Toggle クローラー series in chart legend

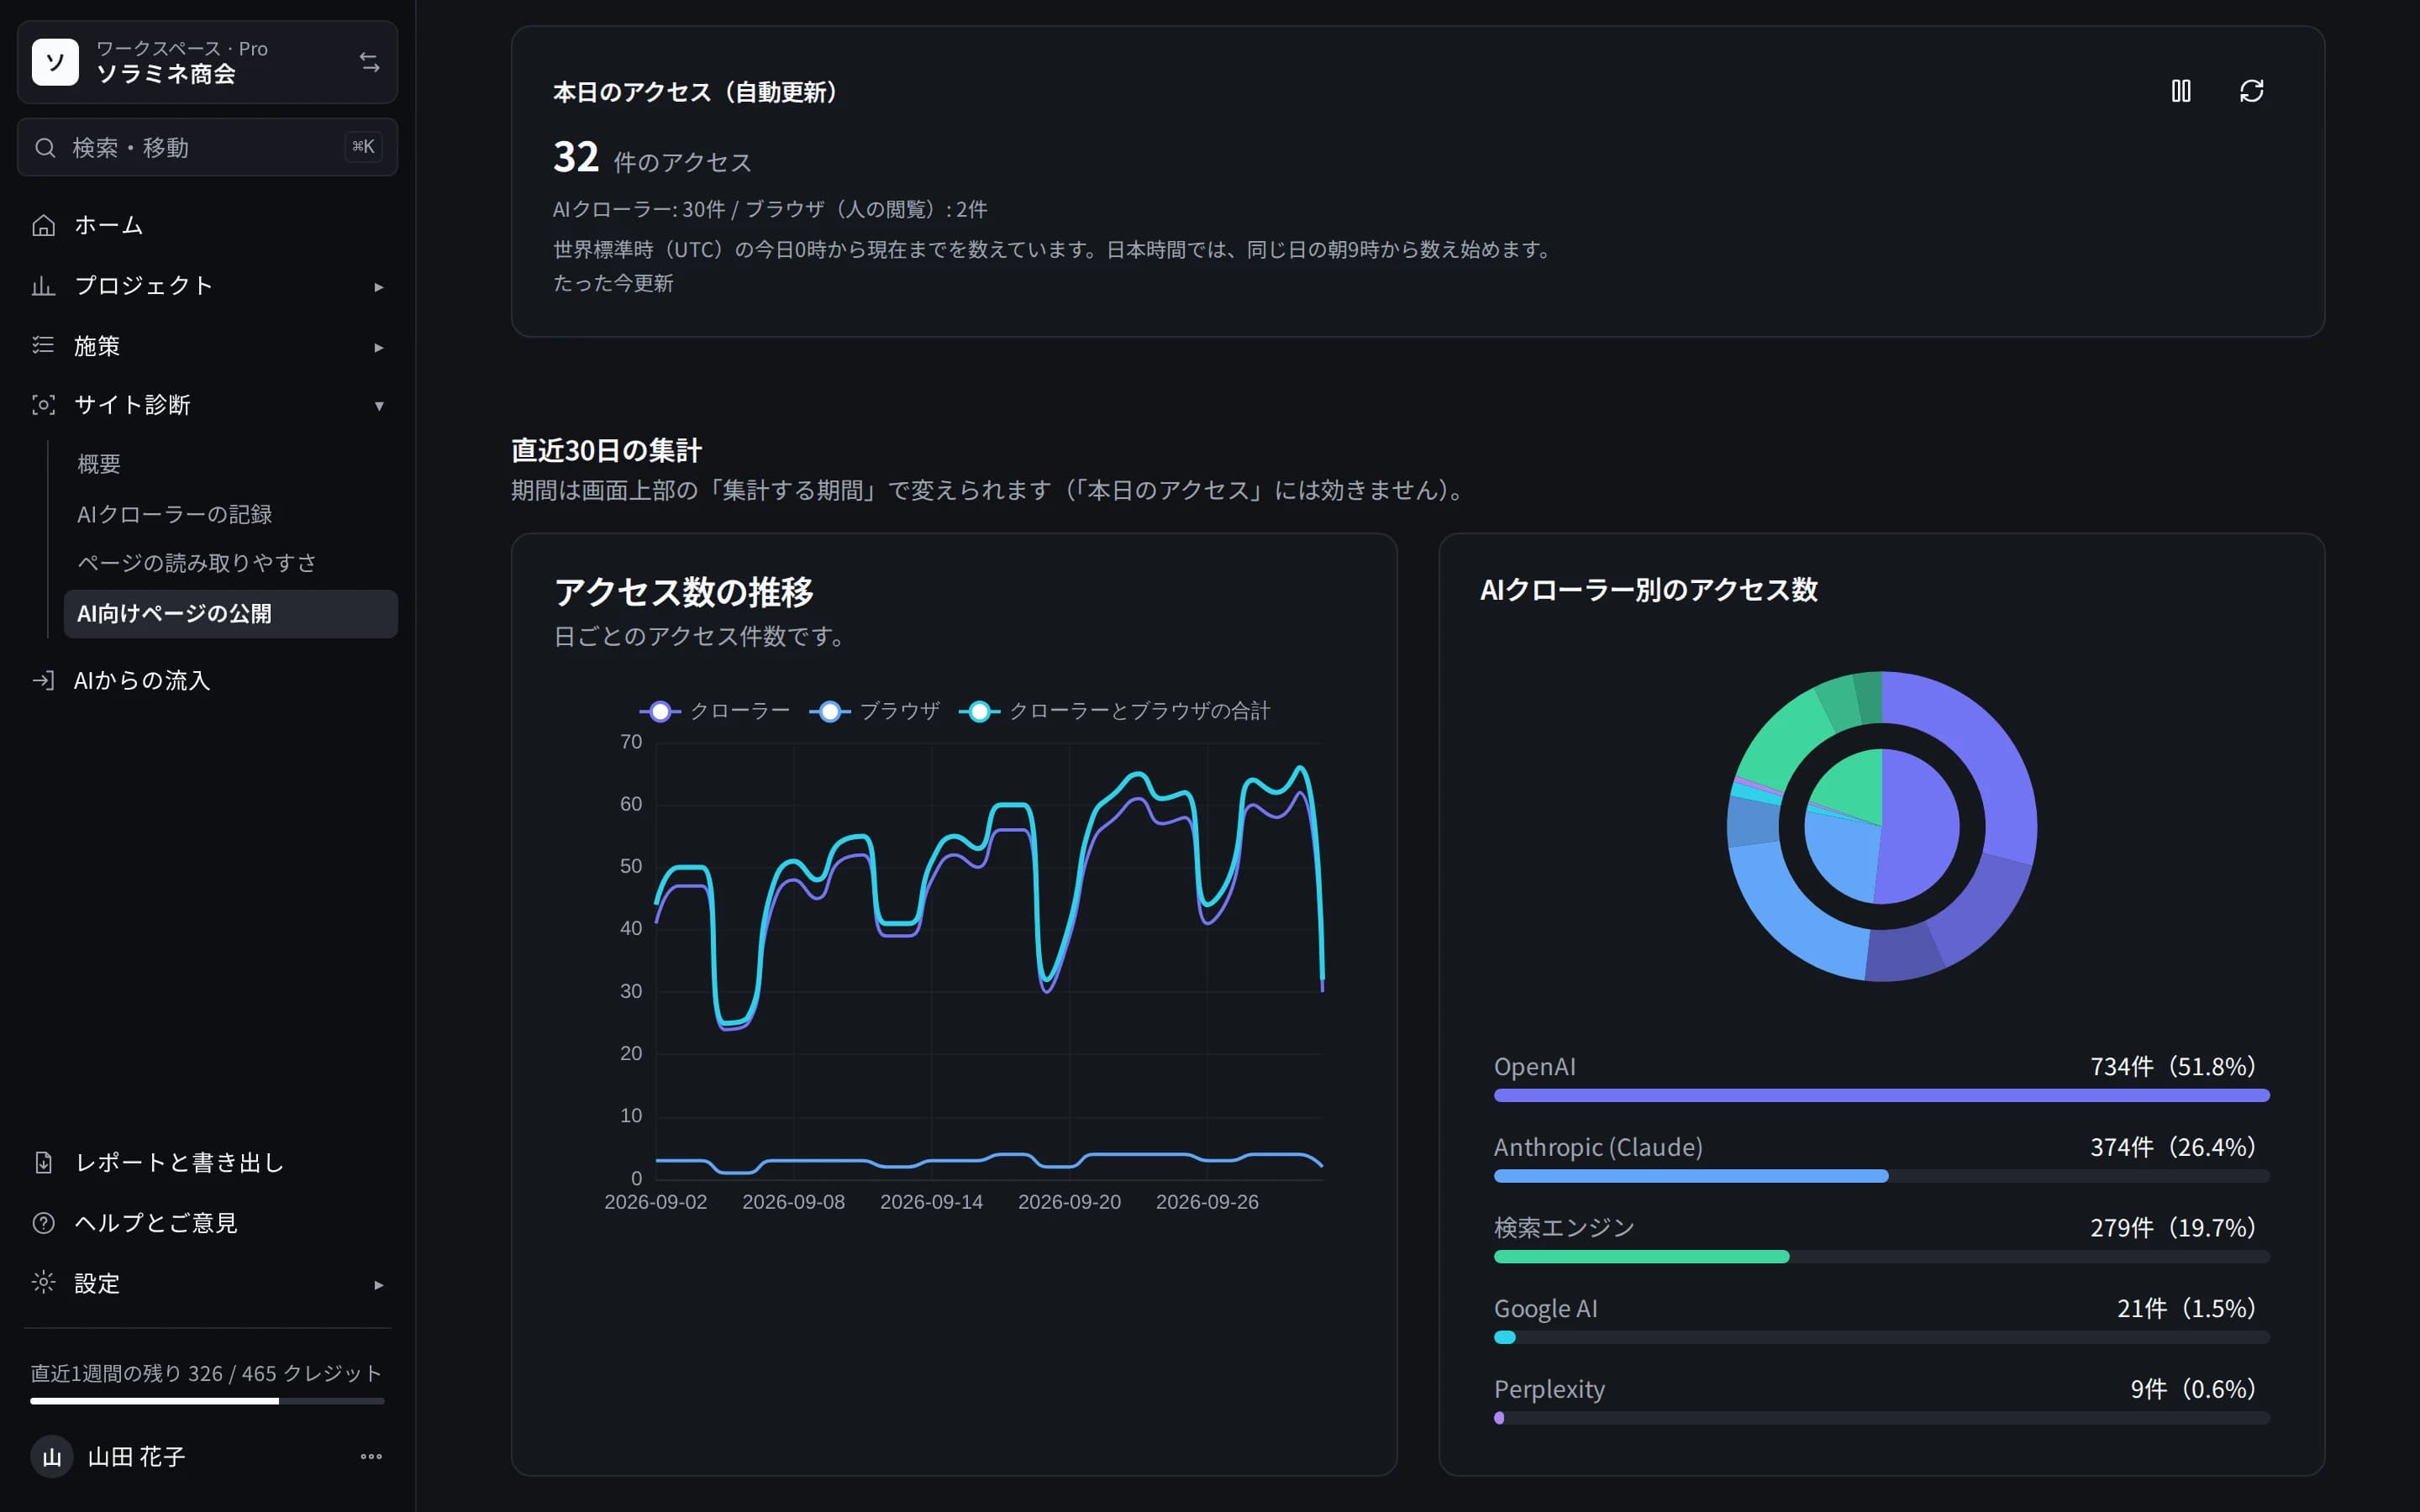(x=714, y=711)
